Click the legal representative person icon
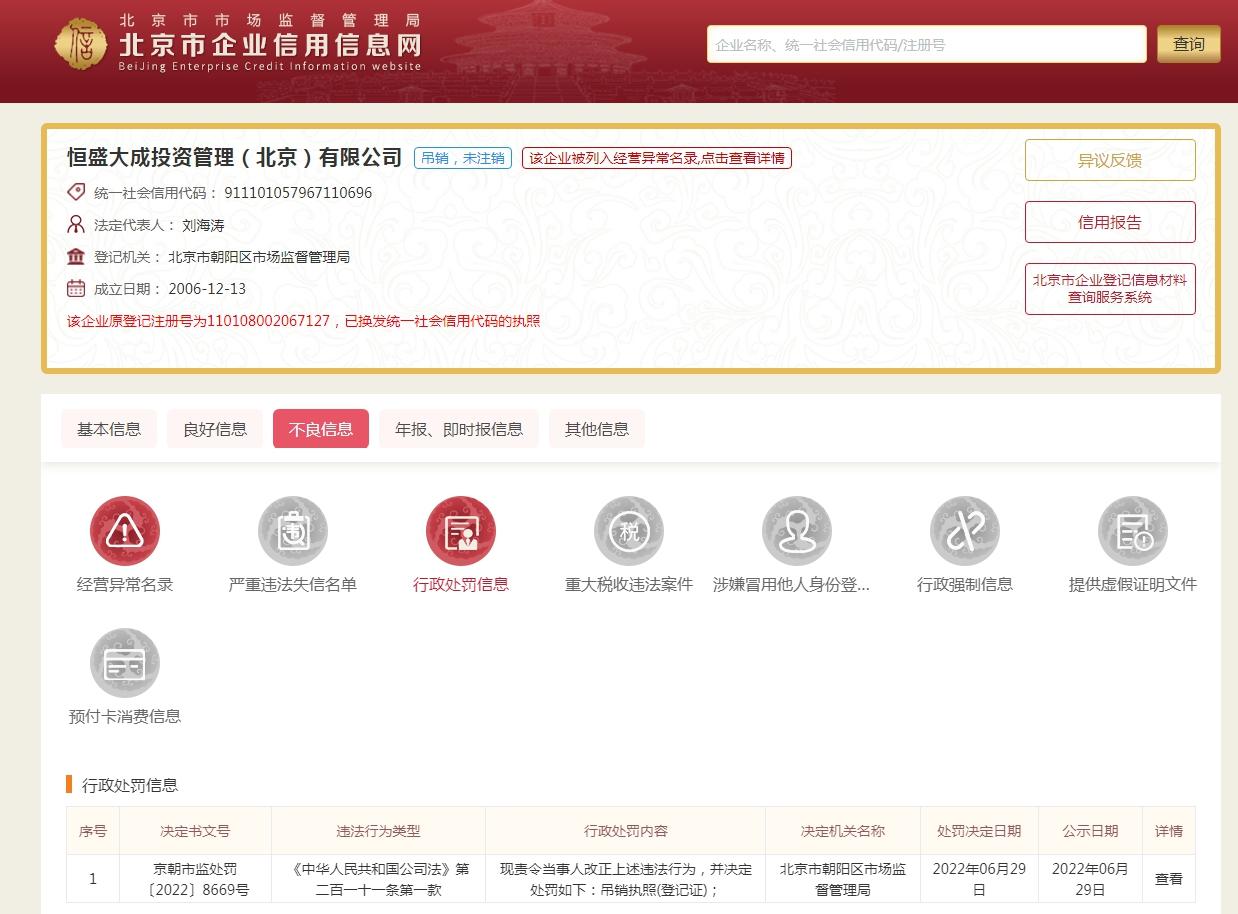Viewport: 1238px width, 914px height. (76, 224)
